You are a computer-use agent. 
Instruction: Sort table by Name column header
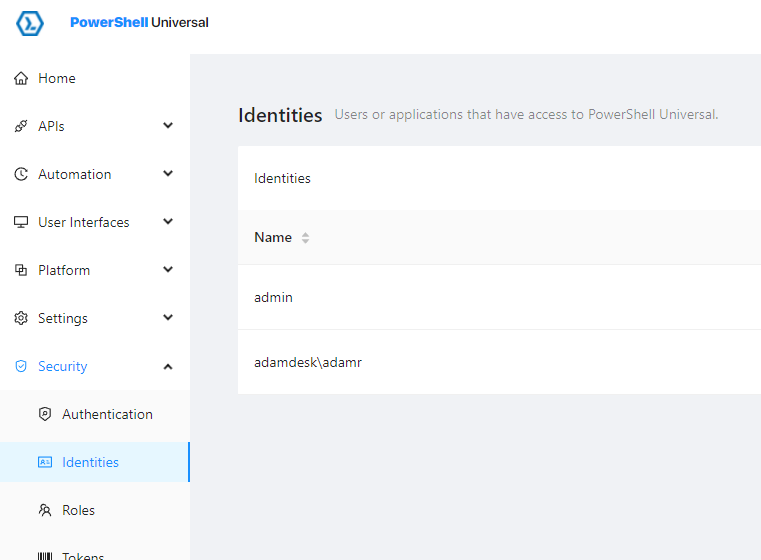point(273,237)
